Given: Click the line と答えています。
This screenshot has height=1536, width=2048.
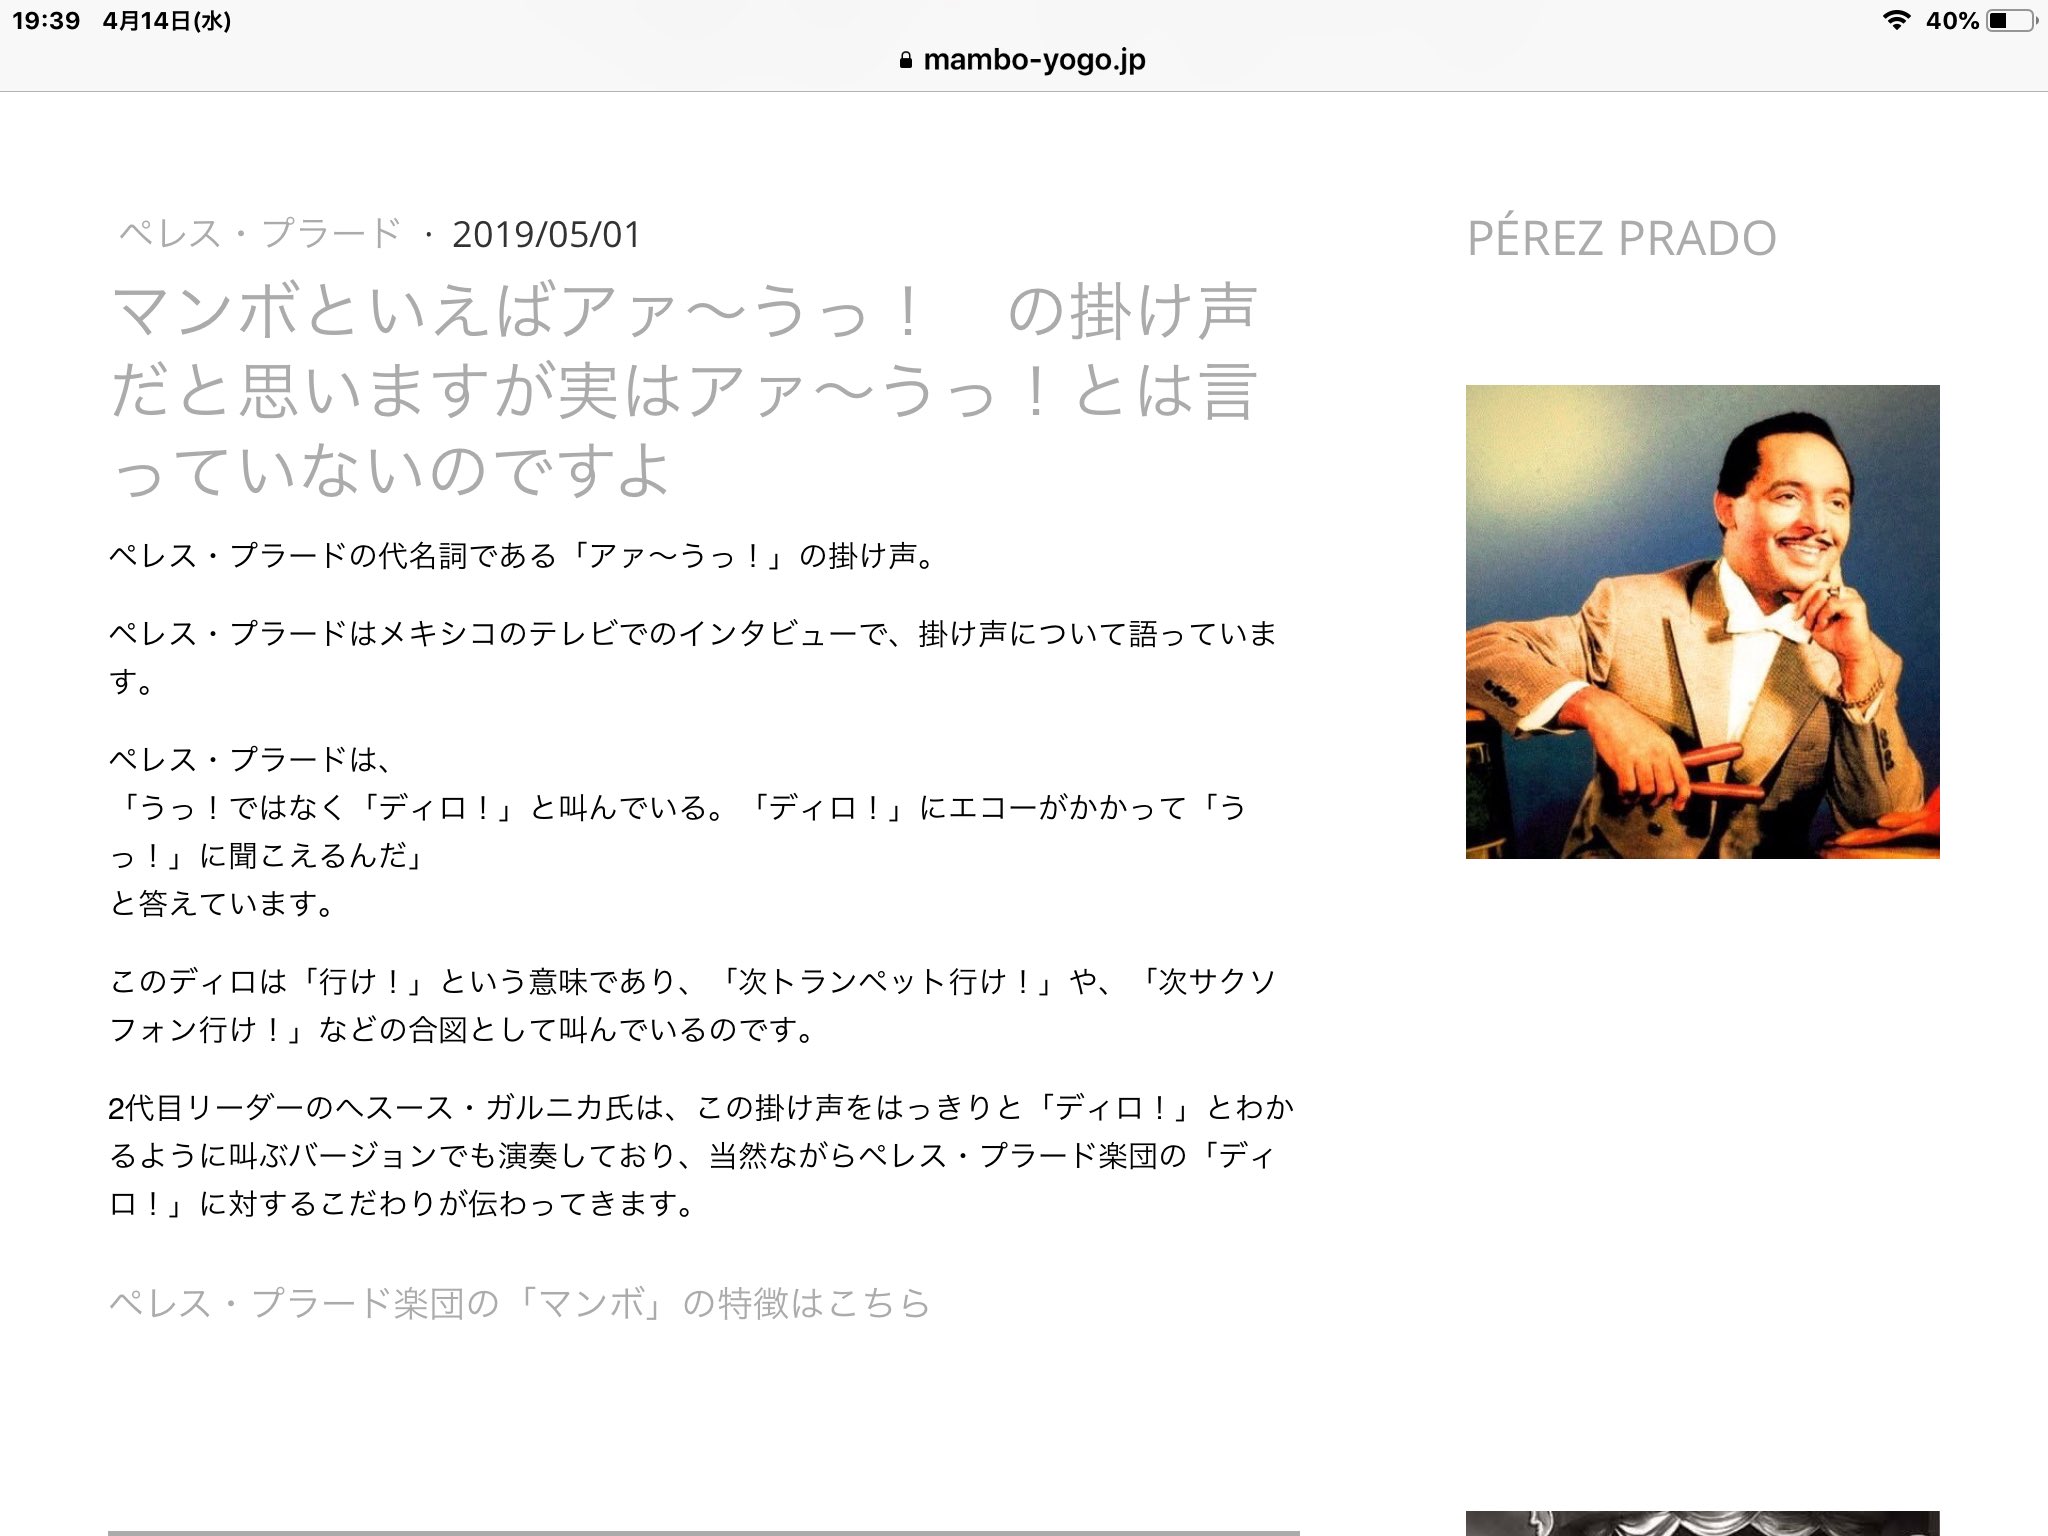Looking at the screenshot, I should (x=223, y=903).
